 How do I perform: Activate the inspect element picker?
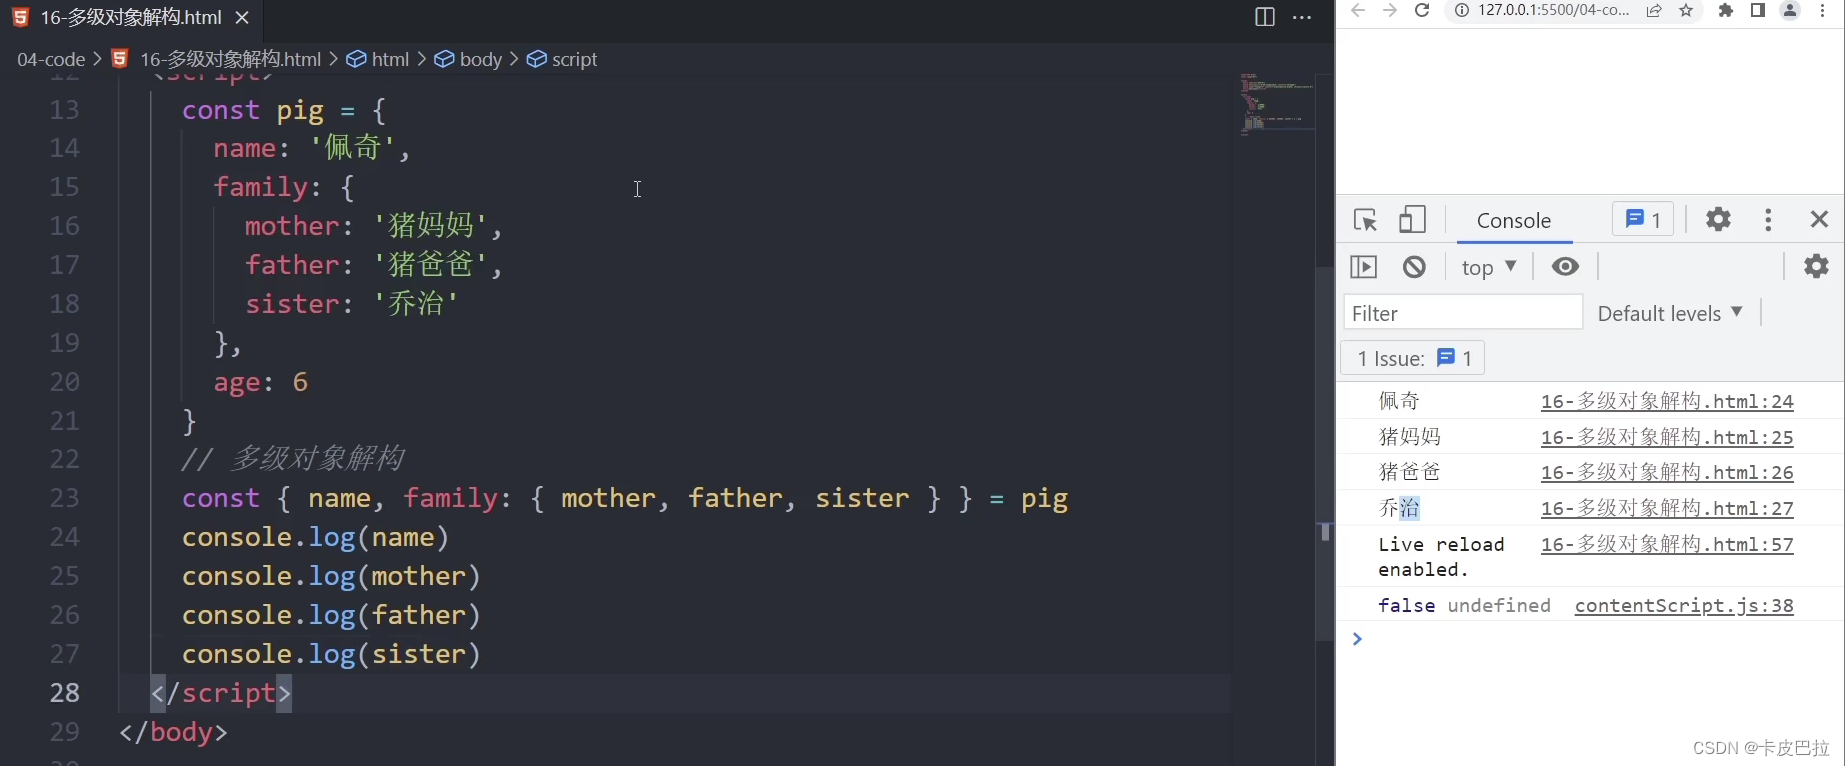click(1365, 219)
